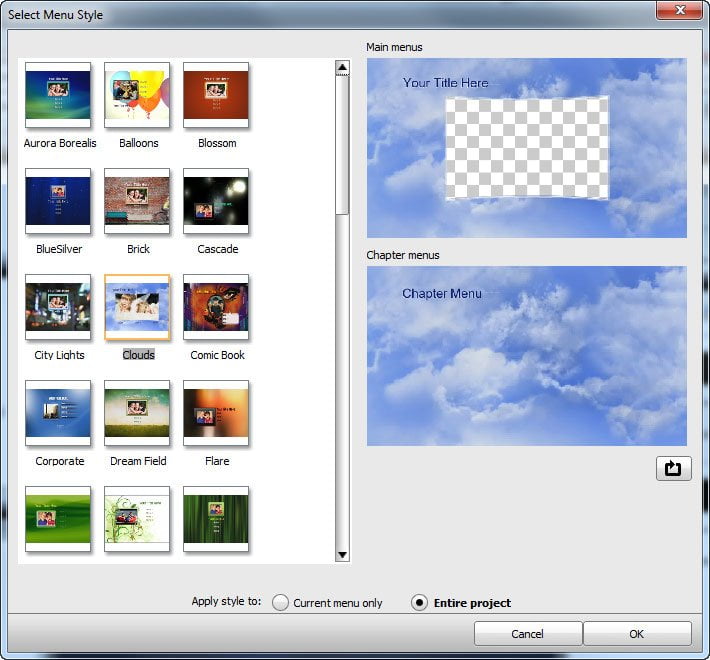710x660 pixels.
Task: Select the Dream Field style thumbnail
Action: (x=137, y=413)
